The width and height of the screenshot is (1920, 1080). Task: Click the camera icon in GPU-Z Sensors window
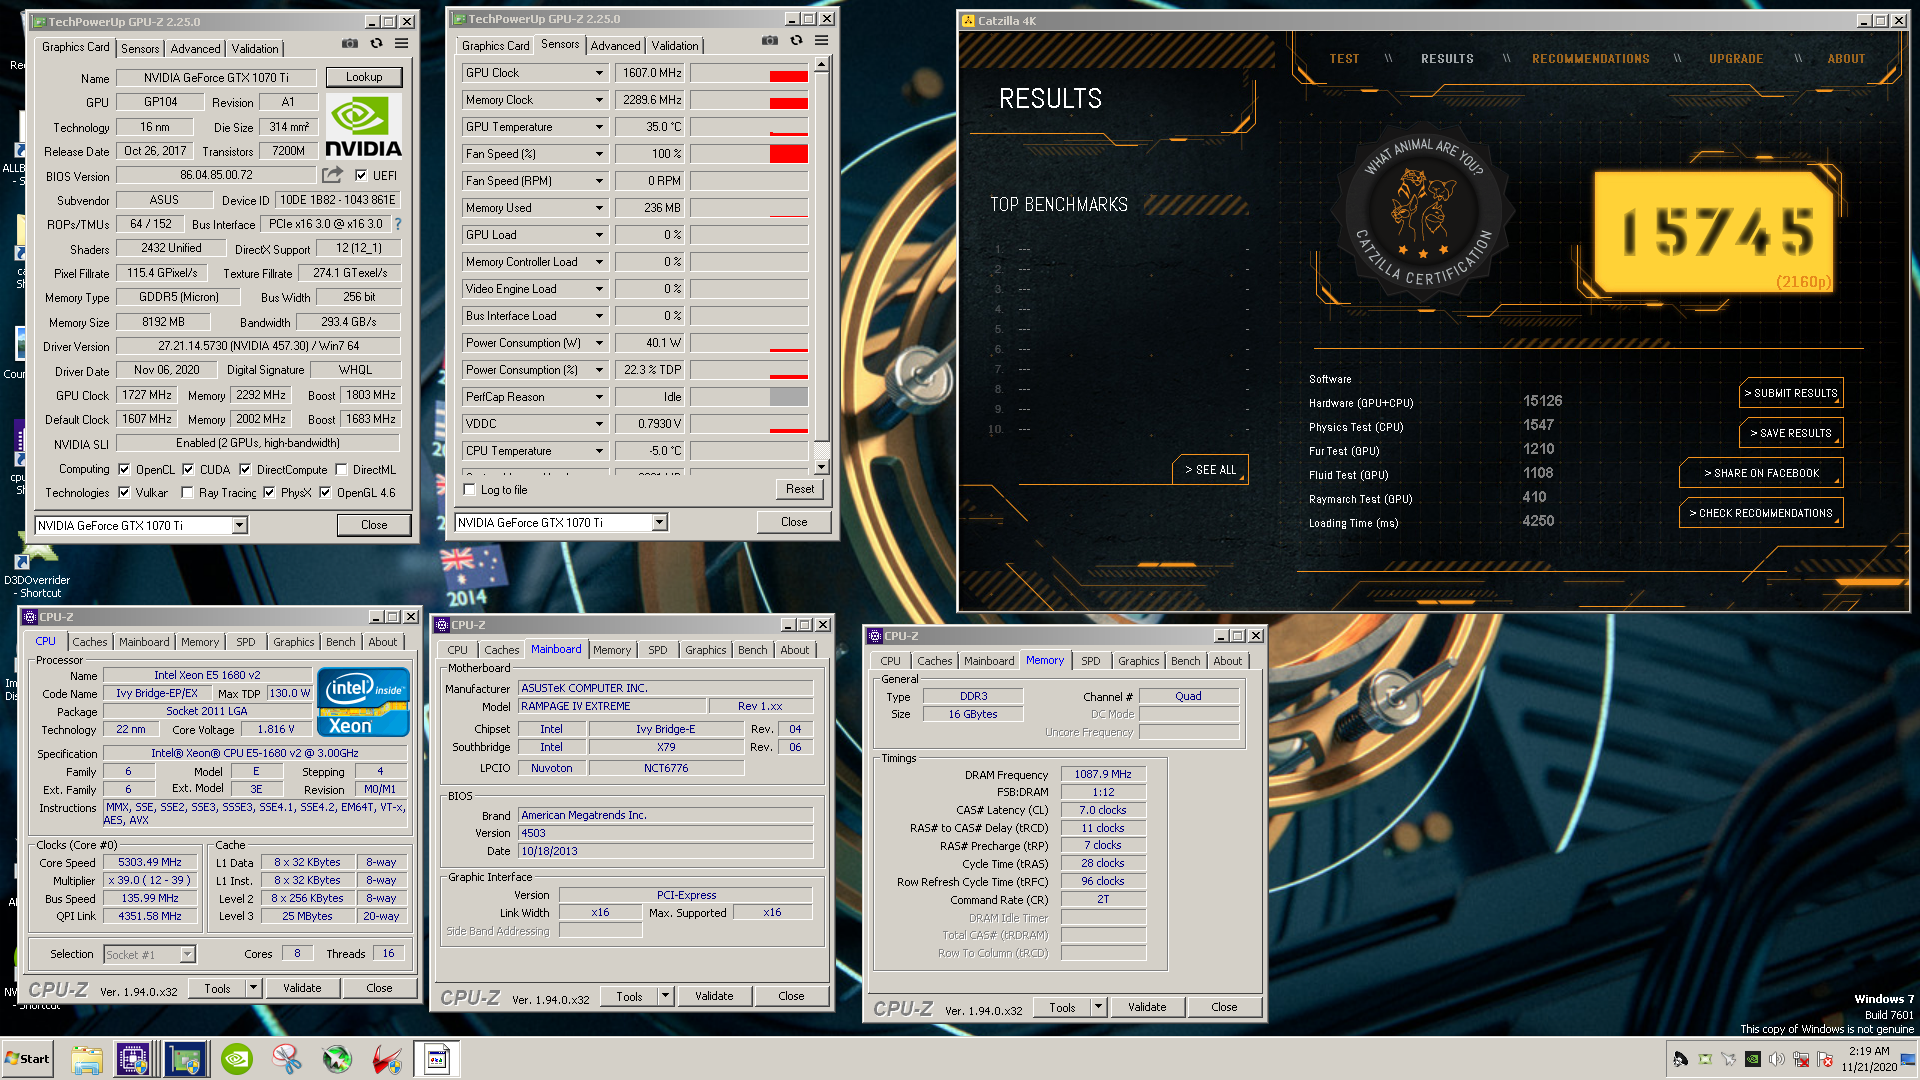coord(769,41)
